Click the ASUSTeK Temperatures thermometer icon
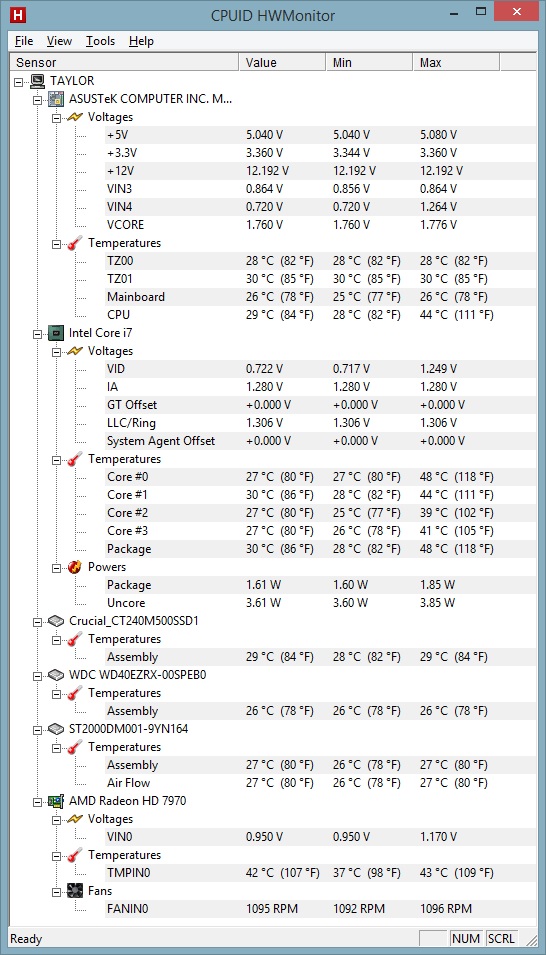Image resolution: width=546 pixels, height=955 pixels. 75,243
